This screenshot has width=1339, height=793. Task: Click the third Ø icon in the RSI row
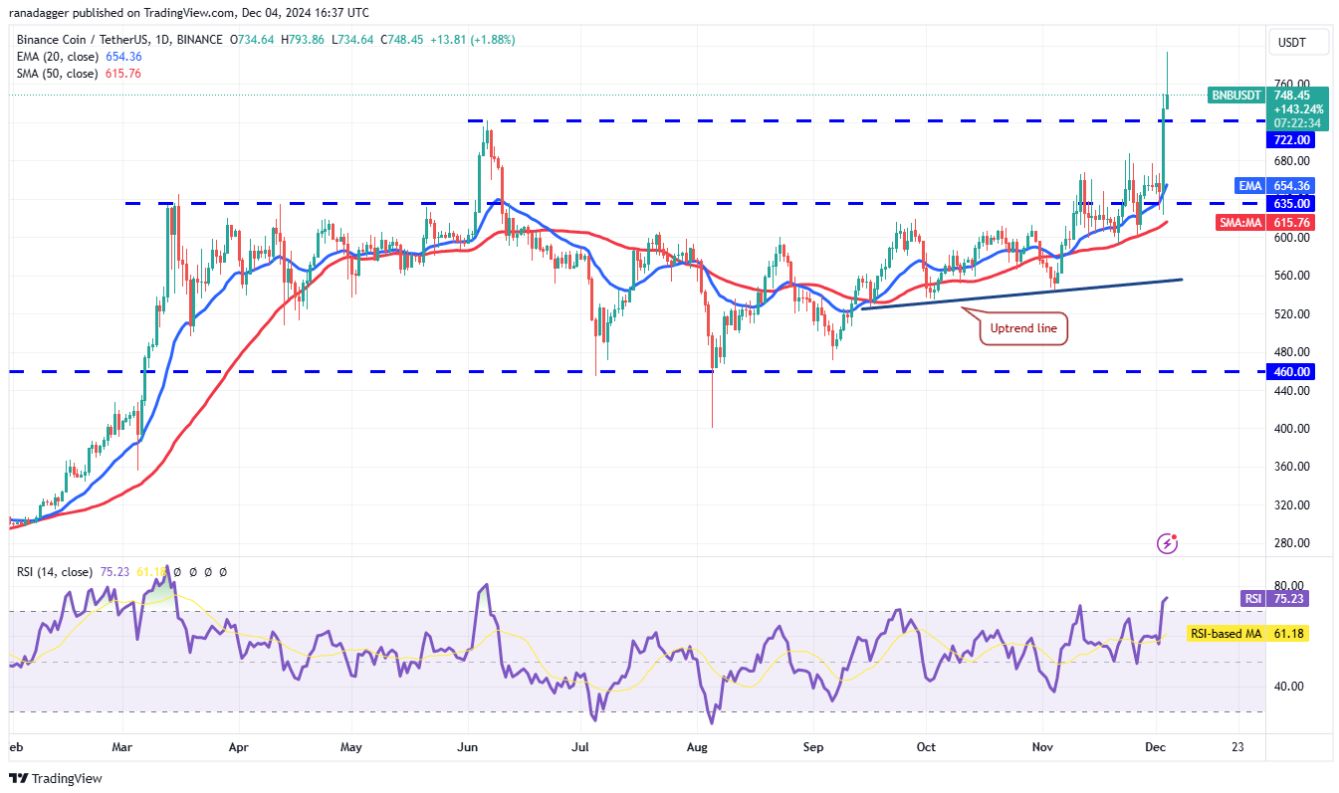(208, 572)
